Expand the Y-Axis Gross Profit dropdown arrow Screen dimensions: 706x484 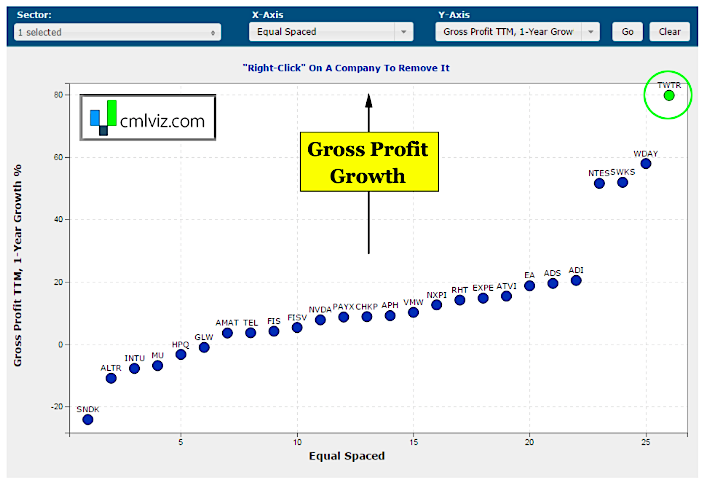pos(590,32)
